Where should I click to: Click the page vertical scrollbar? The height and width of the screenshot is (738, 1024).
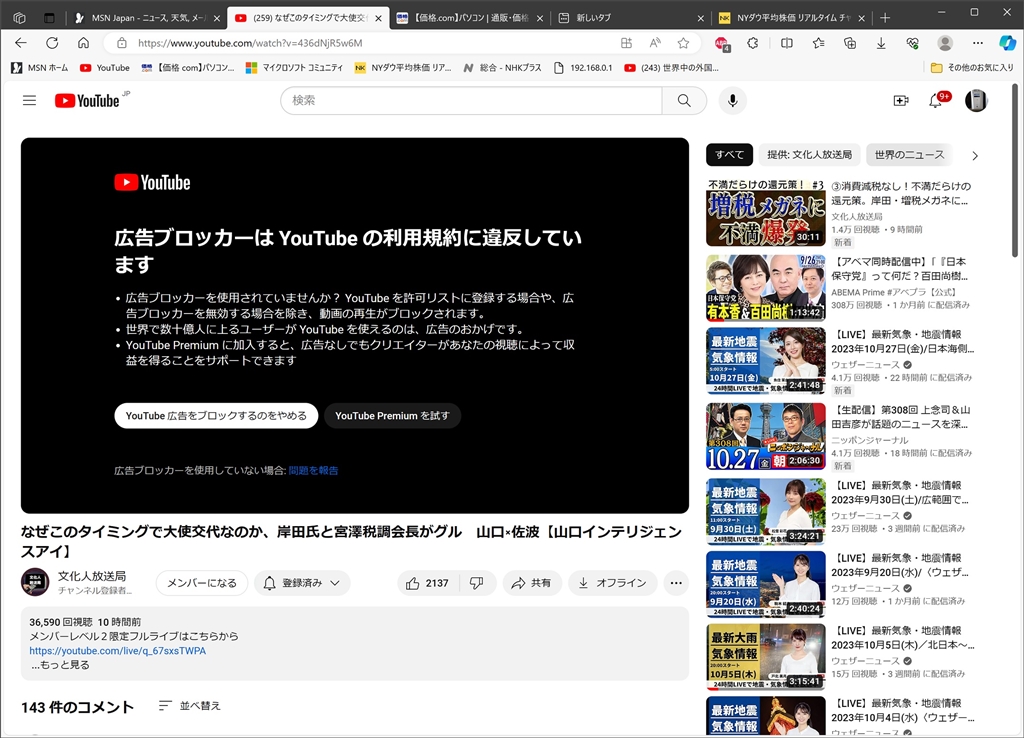(1015, 170)
